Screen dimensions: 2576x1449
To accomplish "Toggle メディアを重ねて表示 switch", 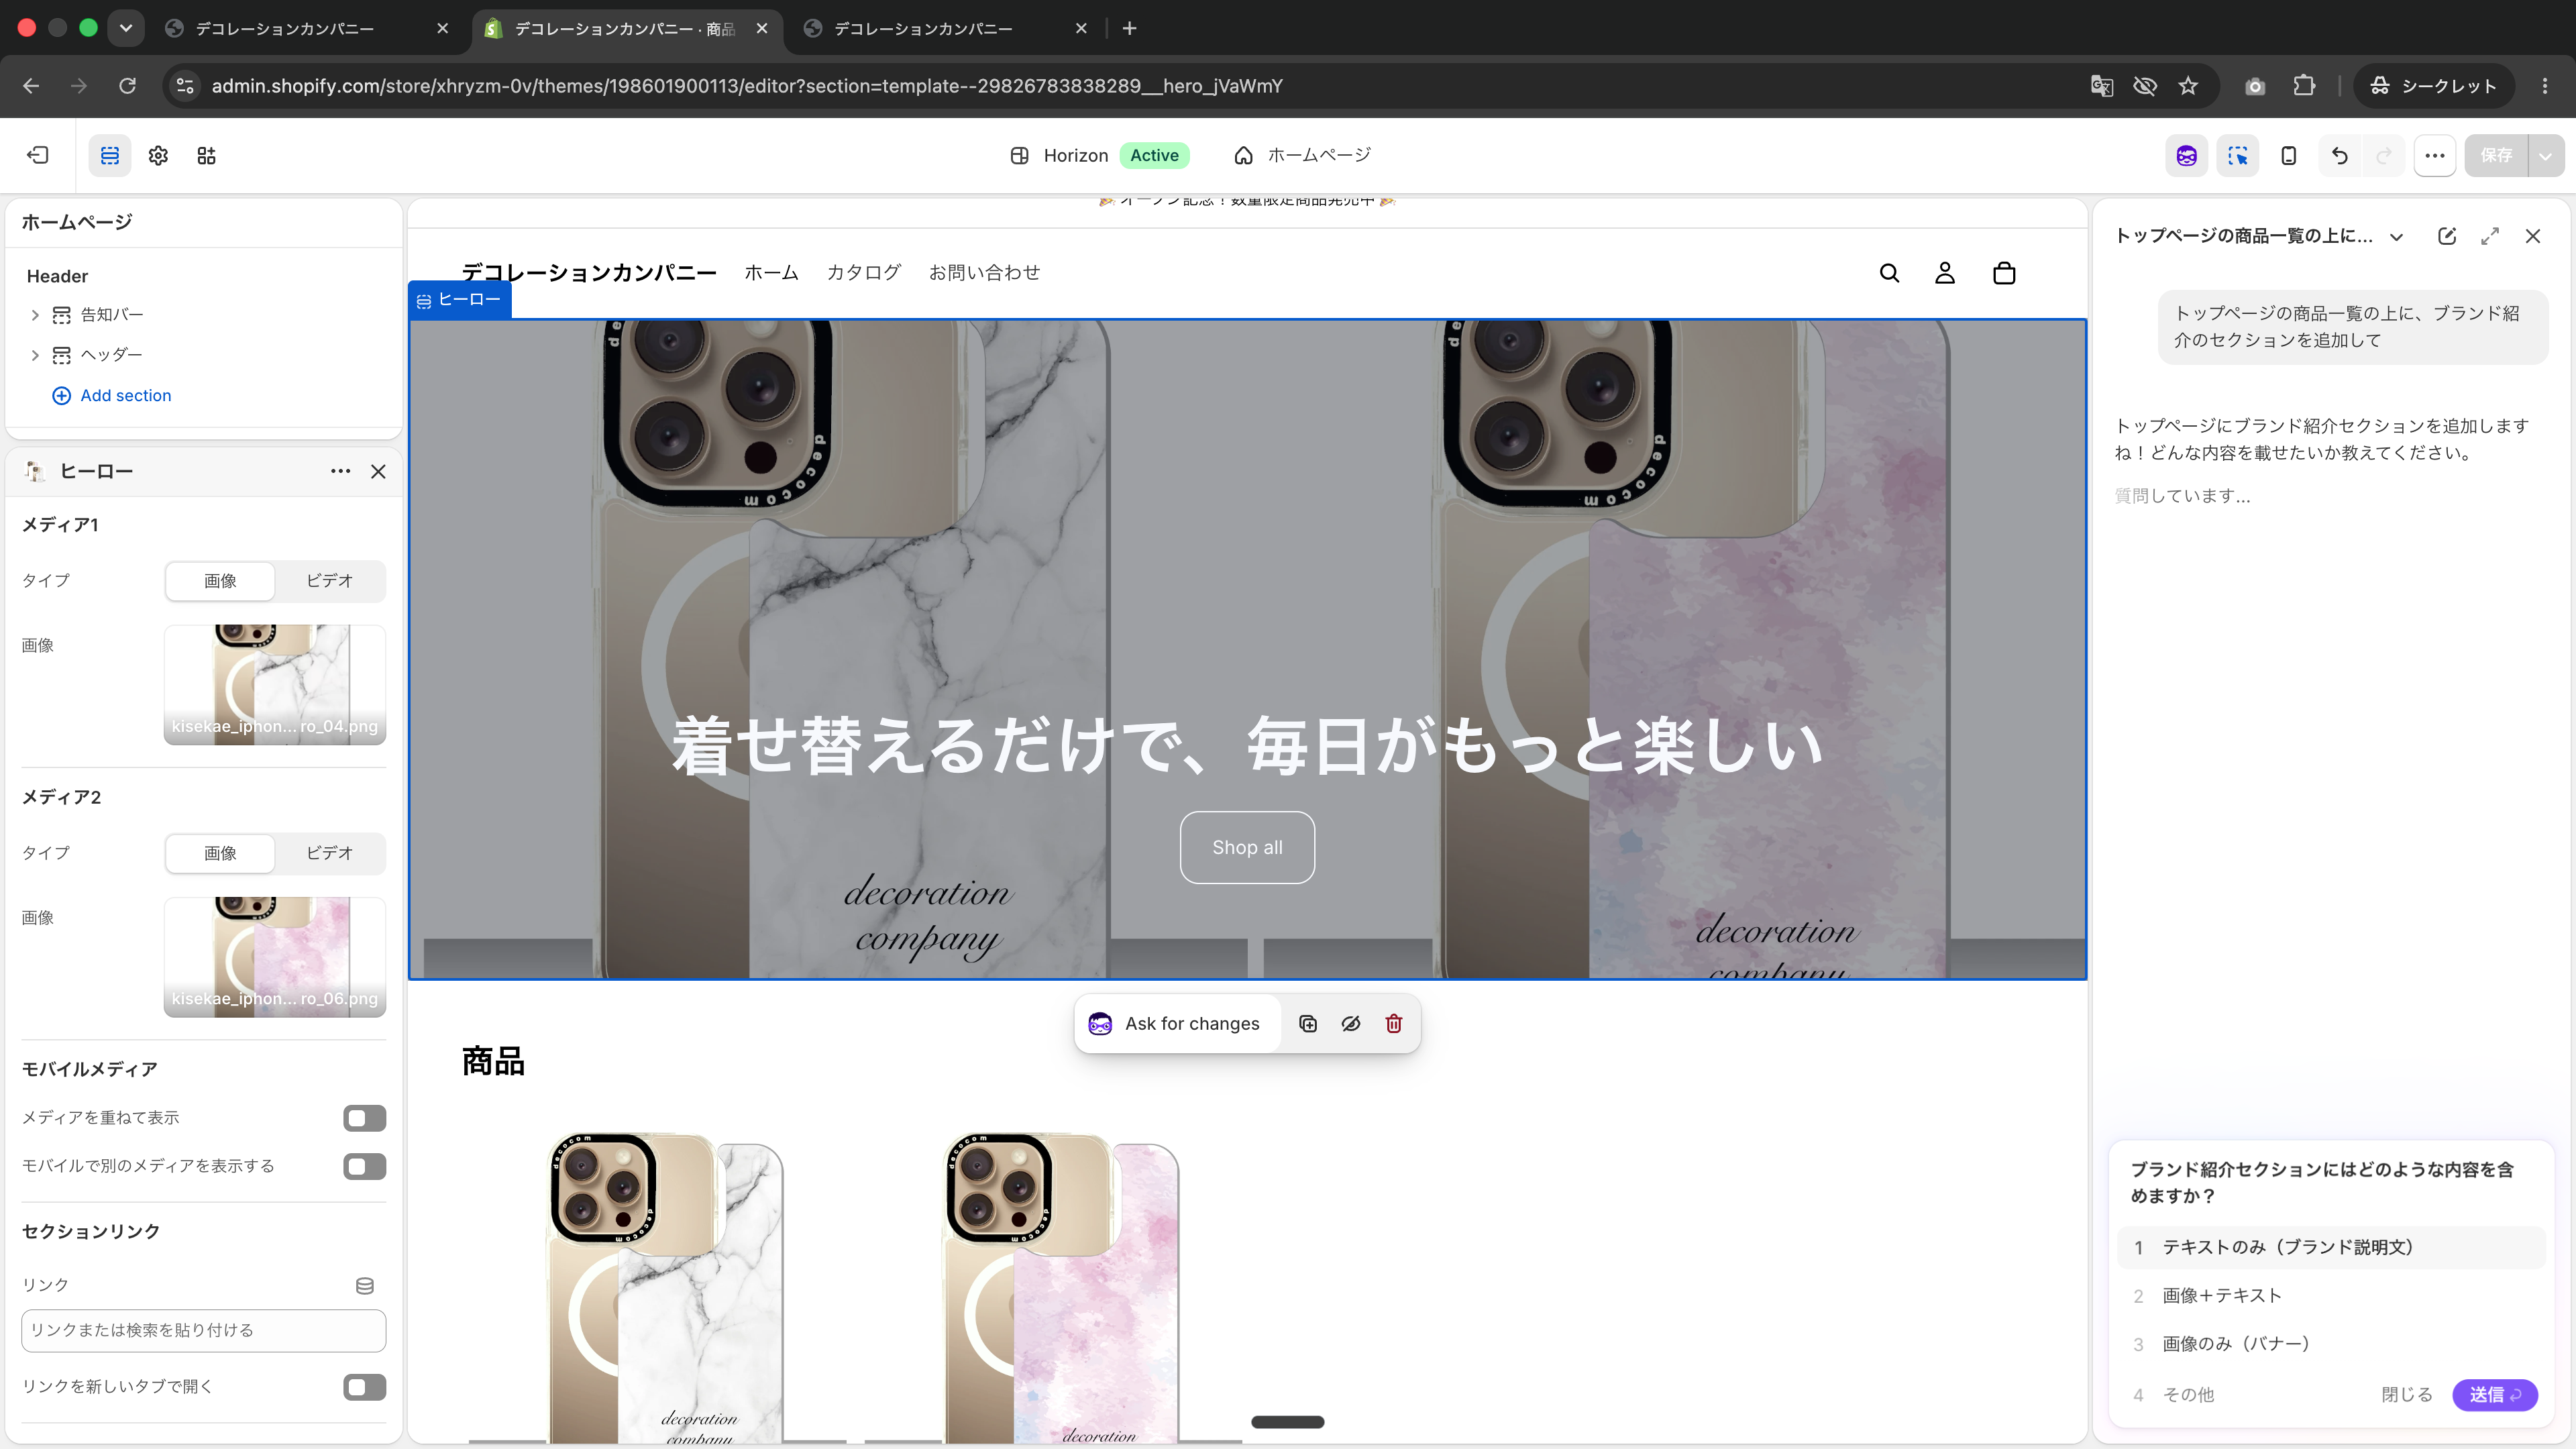I will [364, 1118].
